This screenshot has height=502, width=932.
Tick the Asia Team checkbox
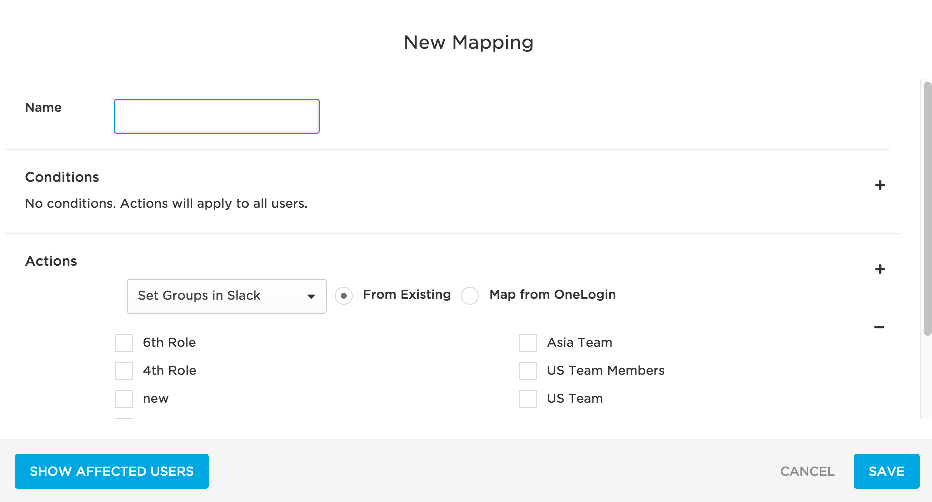pos(528,343)
